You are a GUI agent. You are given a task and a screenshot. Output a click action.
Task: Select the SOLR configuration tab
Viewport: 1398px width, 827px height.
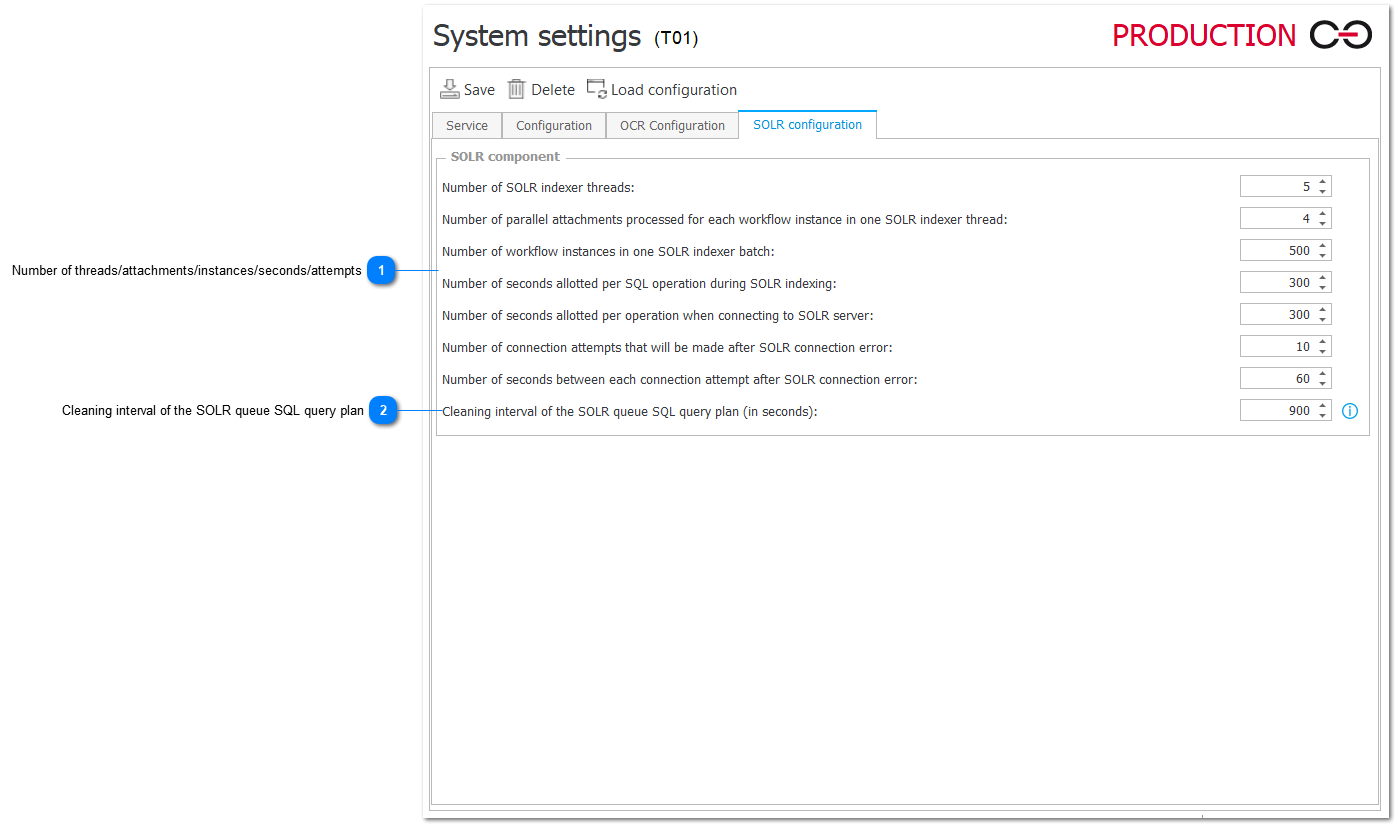tap(807, 125)
